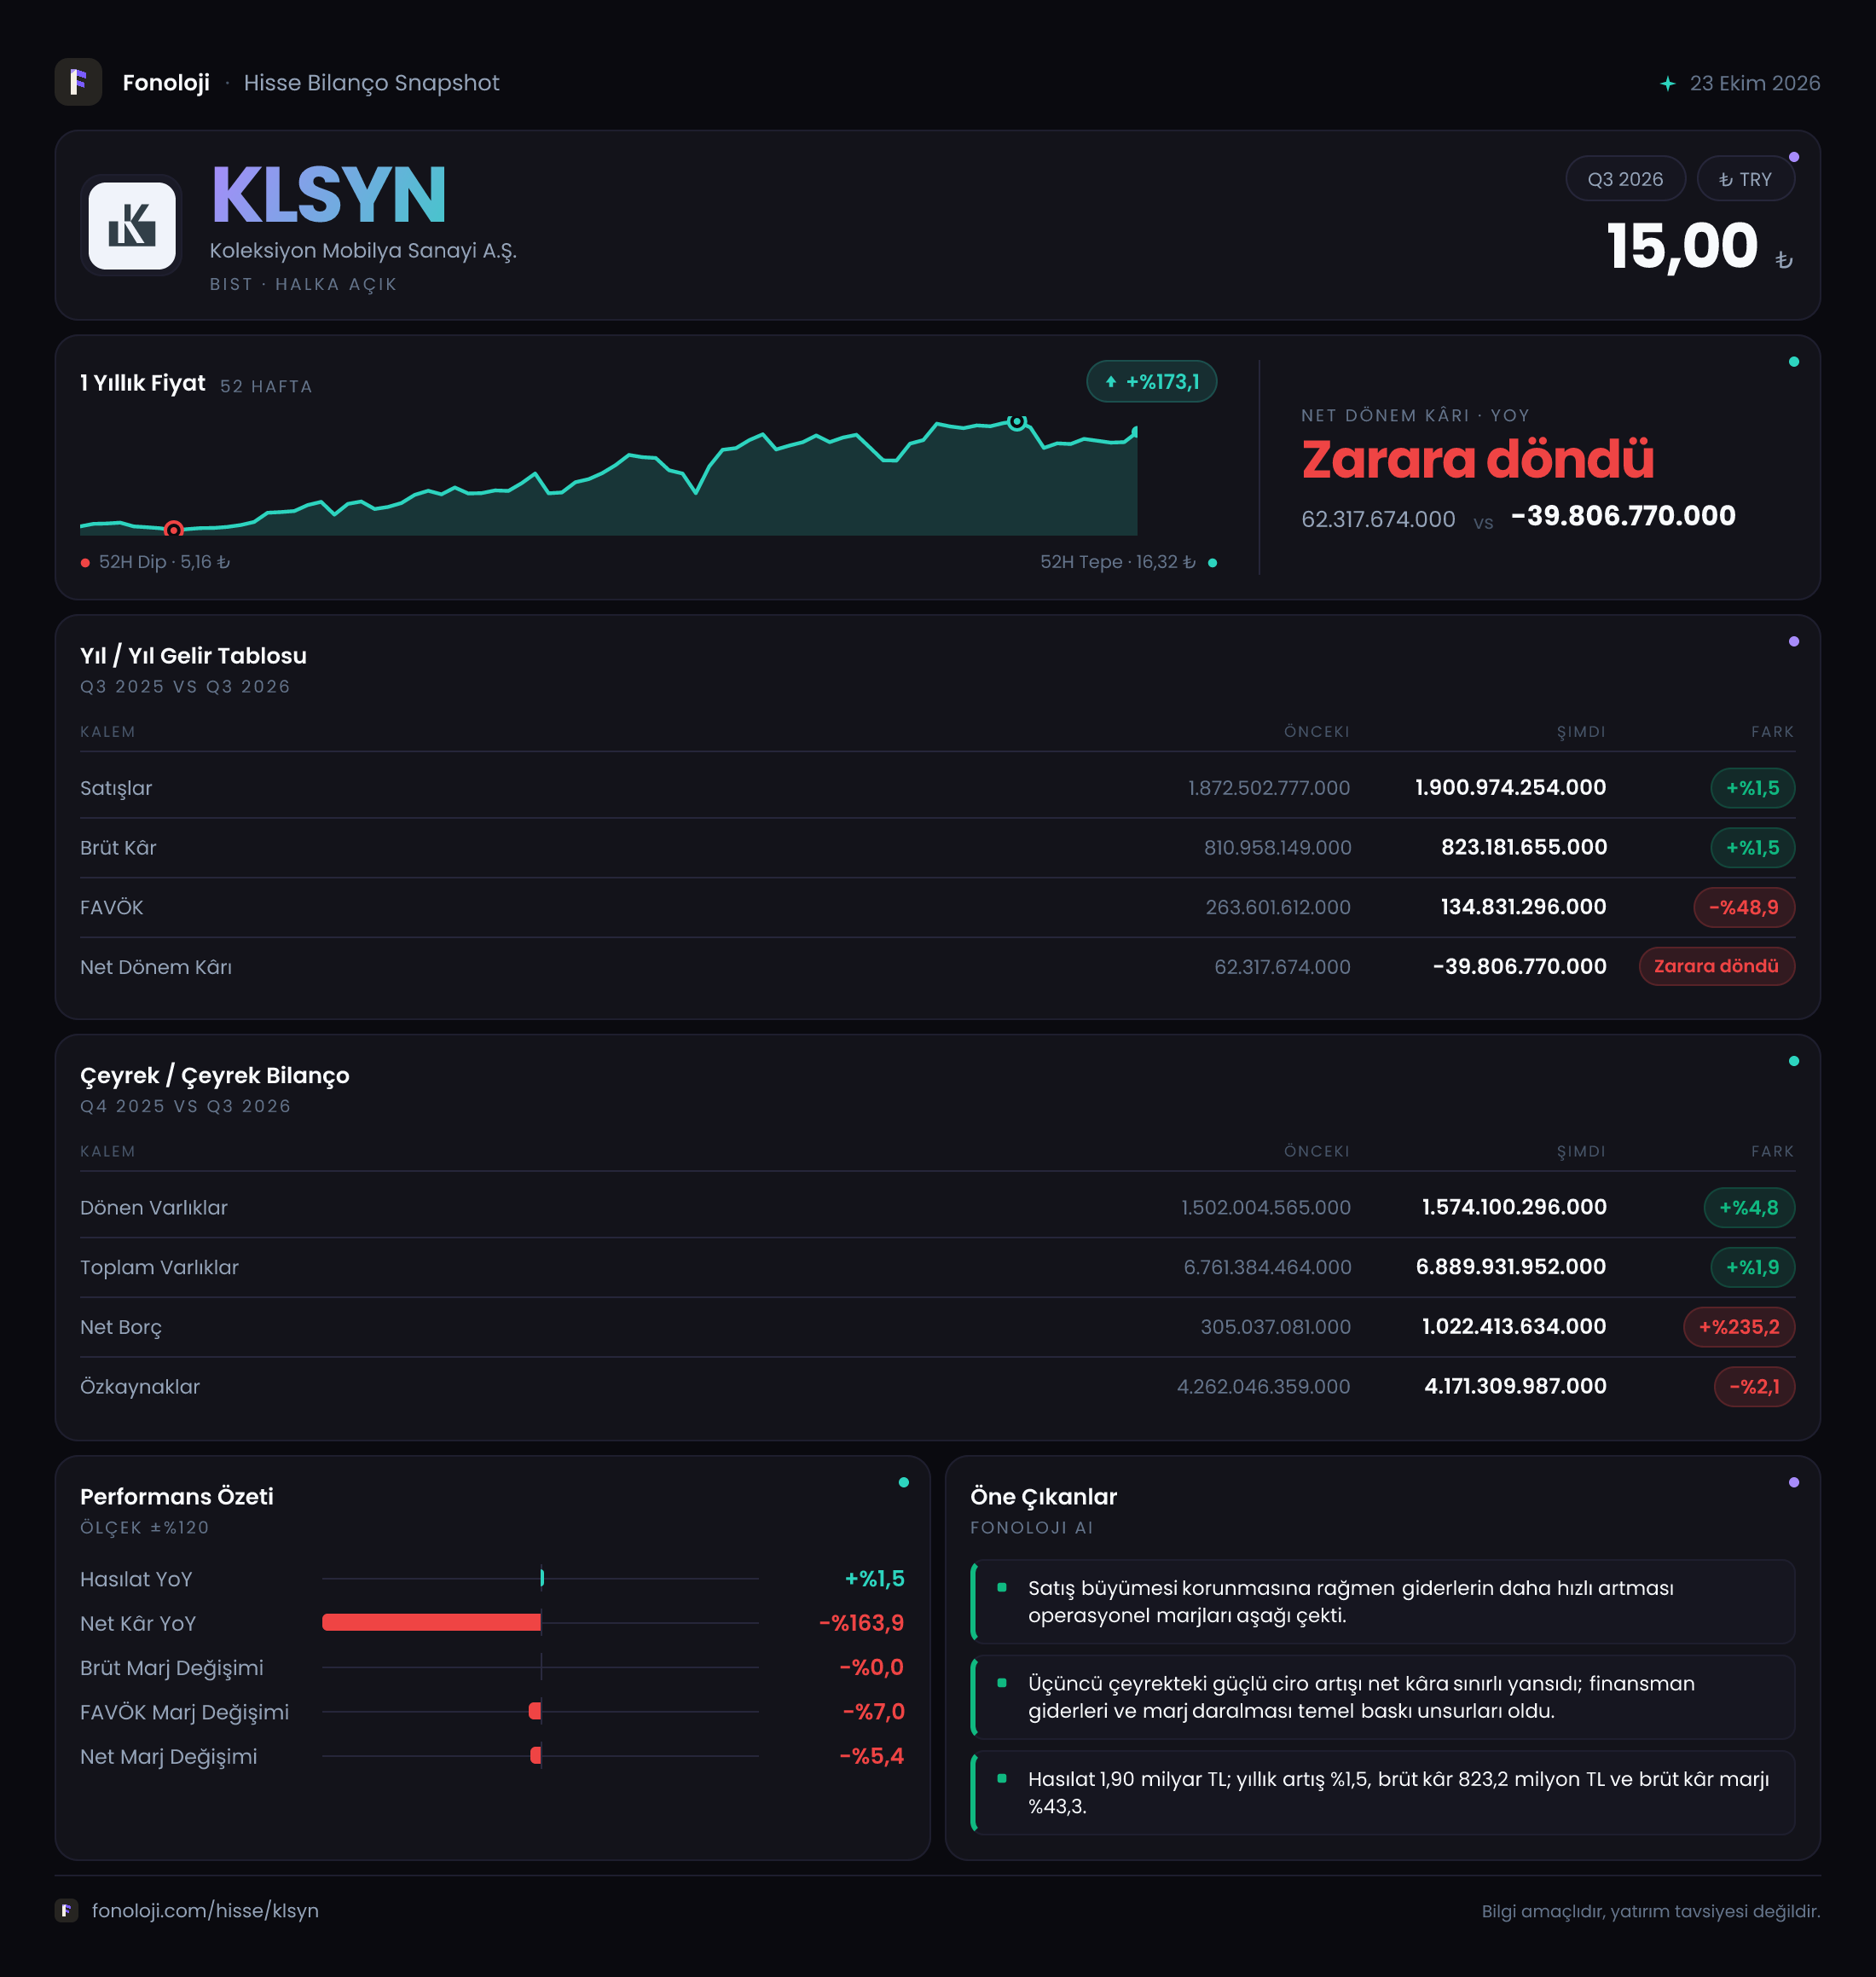
Task: Click the Net Kâr YoY red bar
Action: [x=431, y=1622]
